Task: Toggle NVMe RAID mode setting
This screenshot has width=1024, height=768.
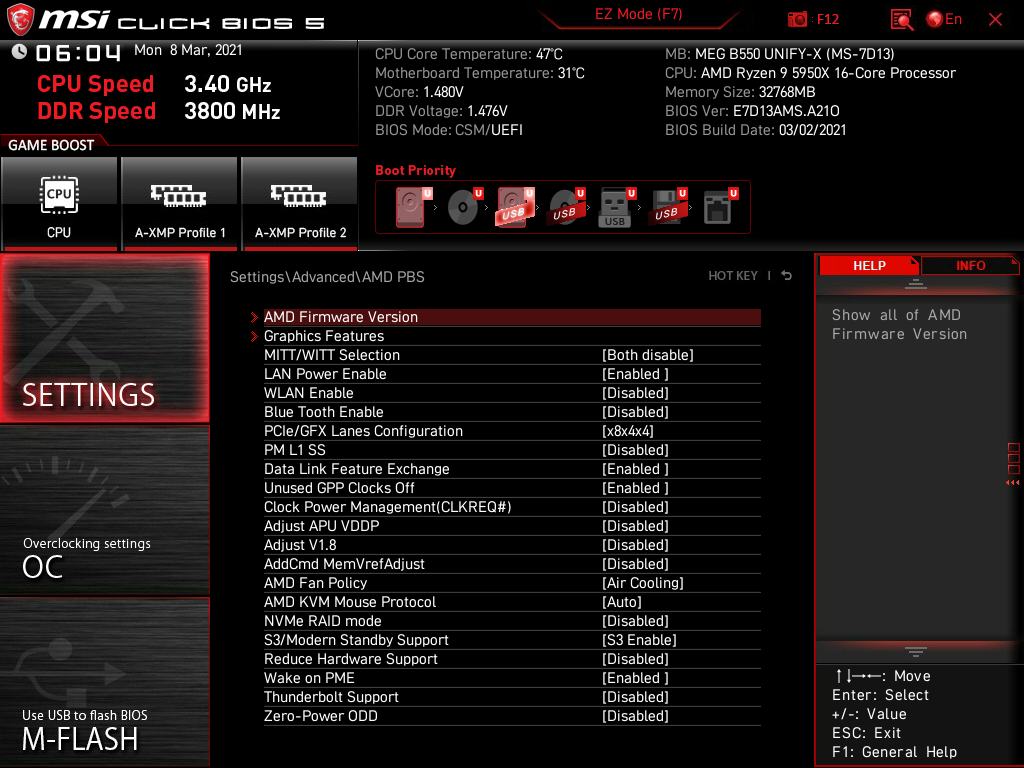Action: (512, 620)
